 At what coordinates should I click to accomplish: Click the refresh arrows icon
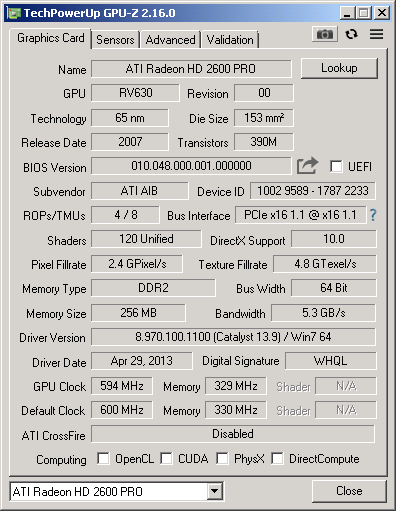tap(351, 34)
